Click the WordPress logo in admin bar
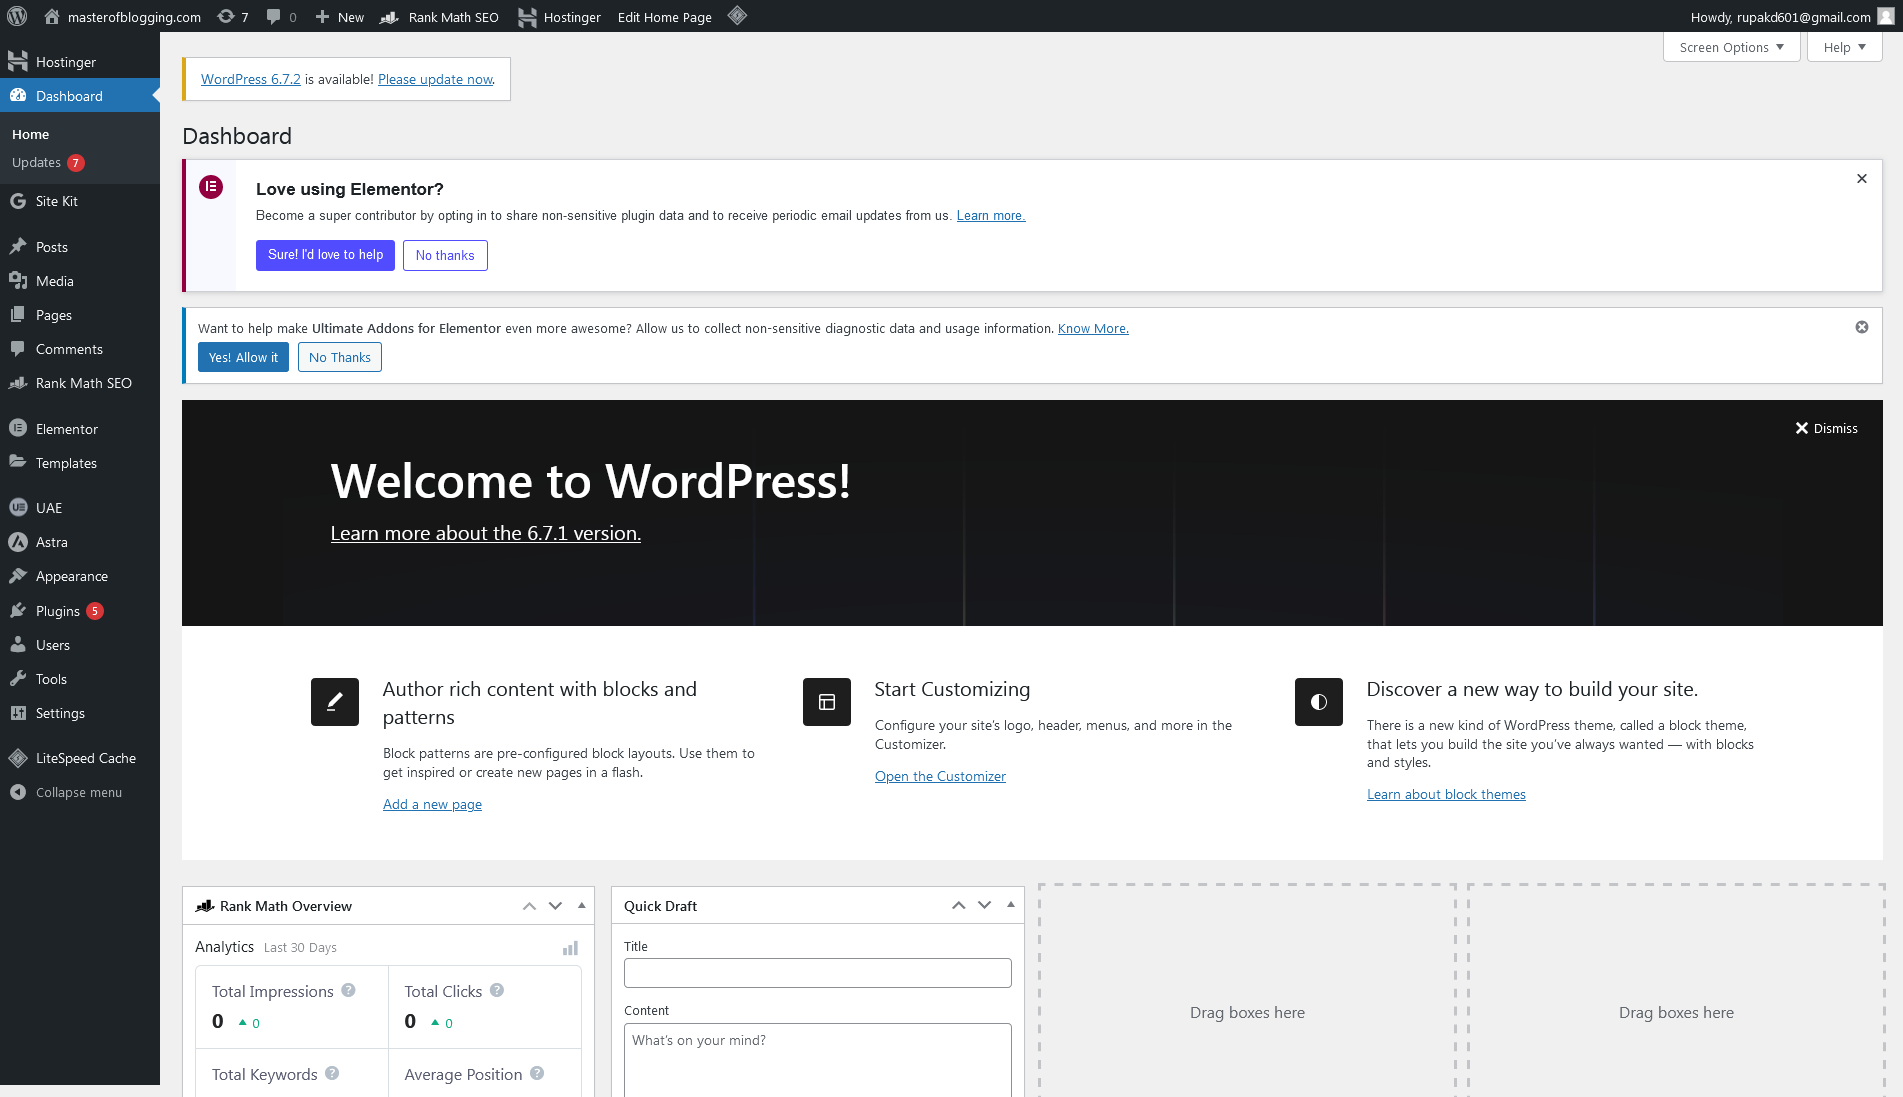This screenshot has width=1903, height=1097. coord(17,16)
